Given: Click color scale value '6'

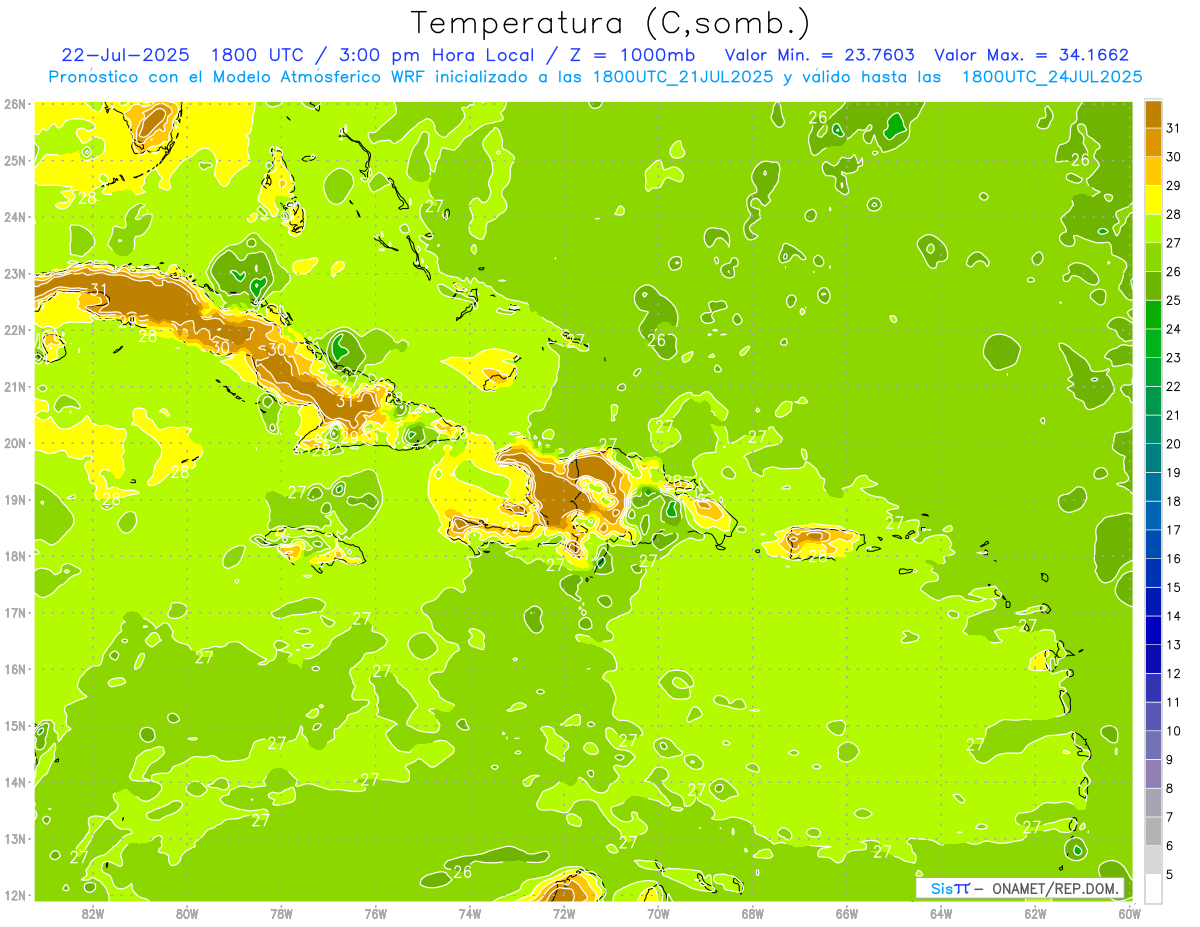Looking at the screenshot, I should point(1170,846).
